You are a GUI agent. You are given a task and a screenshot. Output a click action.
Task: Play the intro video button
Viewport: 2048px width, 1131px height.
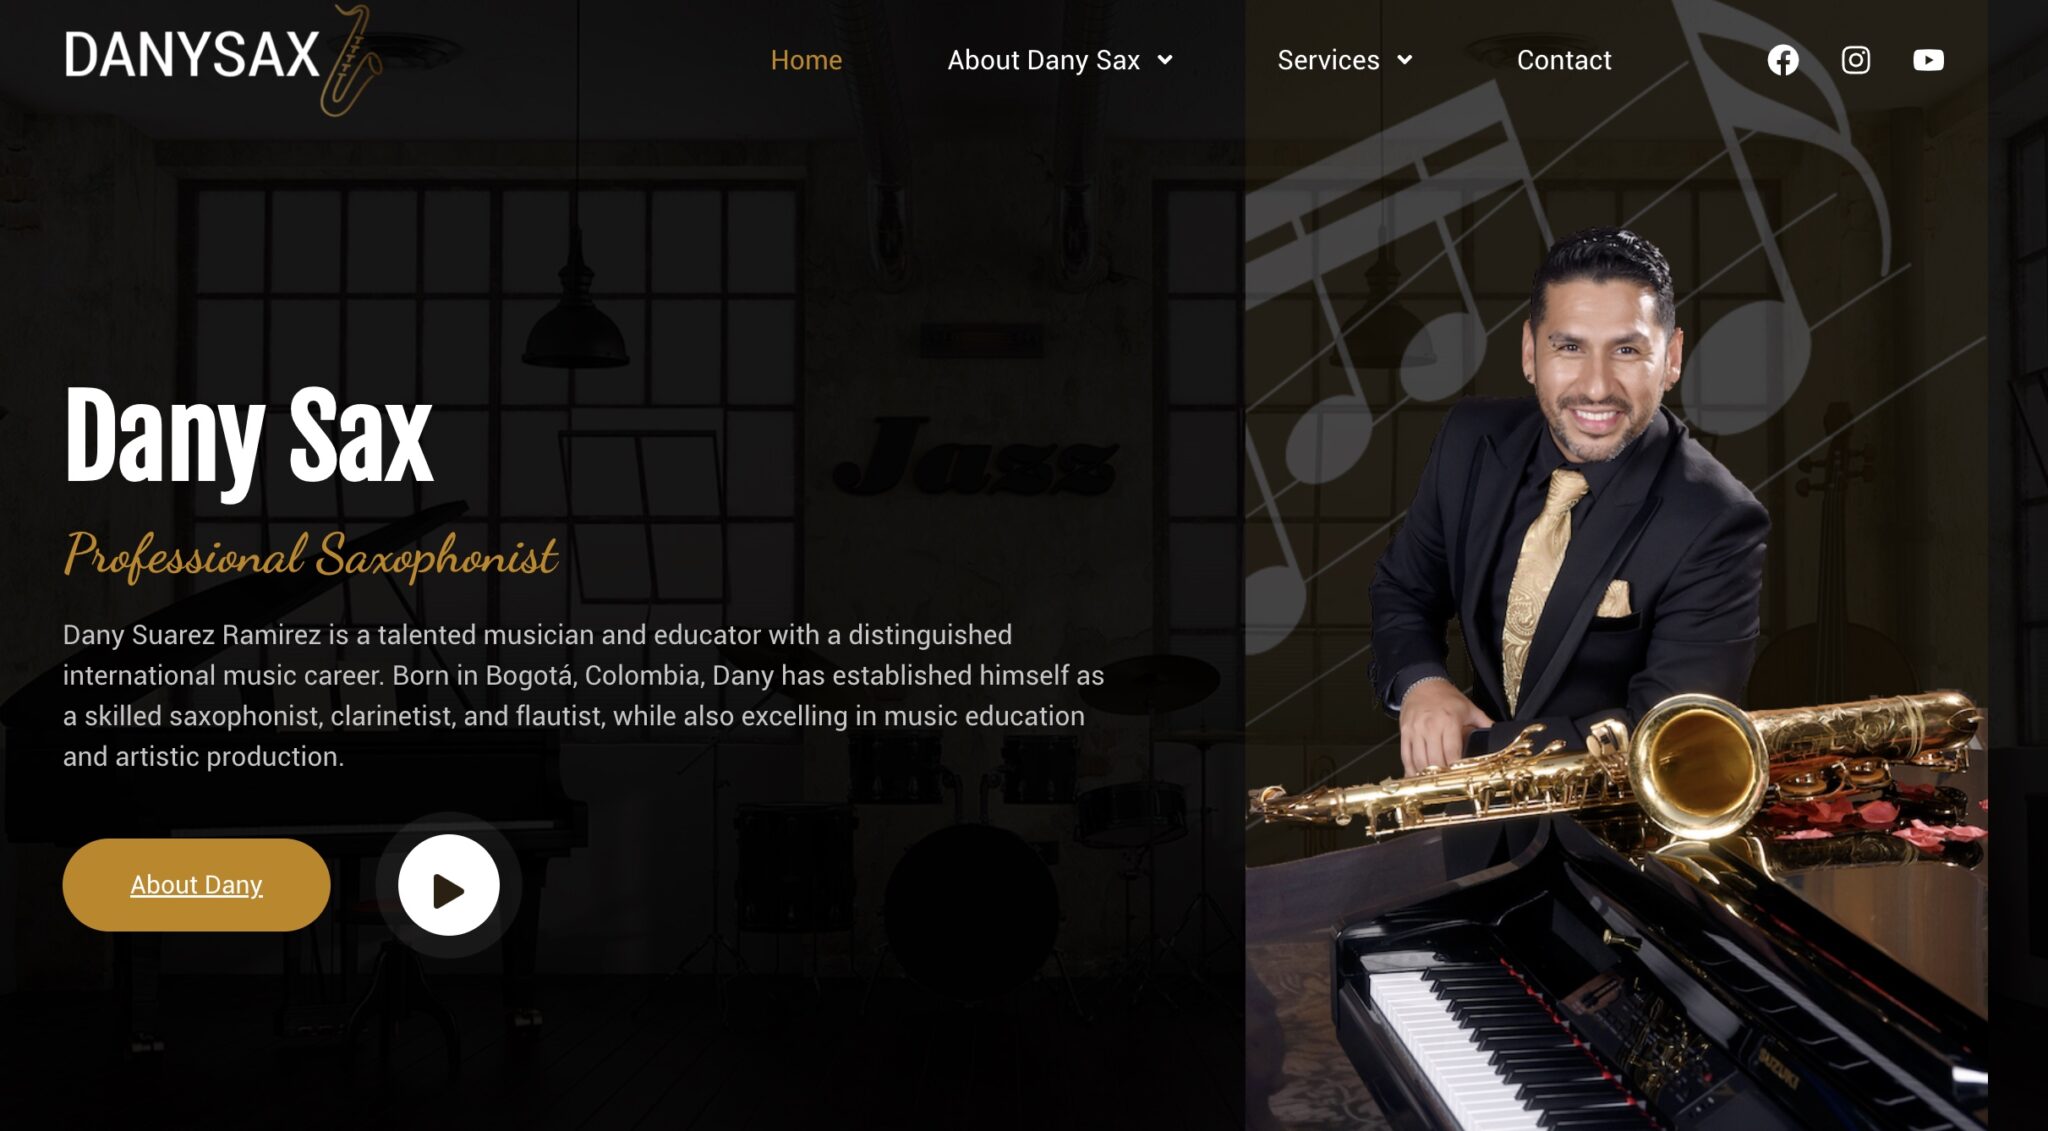(x=448, y=885)
